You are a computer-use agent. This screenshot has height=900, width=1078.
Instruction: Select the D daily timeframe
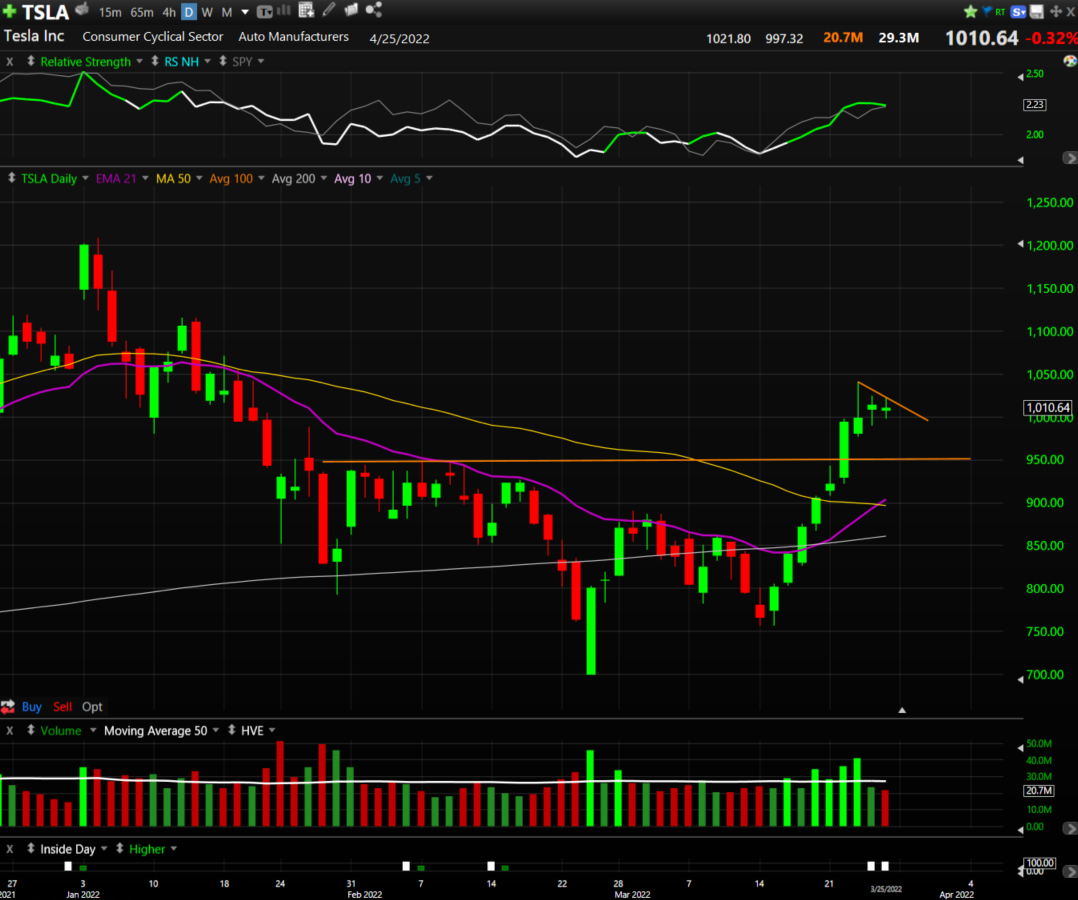[x=188, y=12]
